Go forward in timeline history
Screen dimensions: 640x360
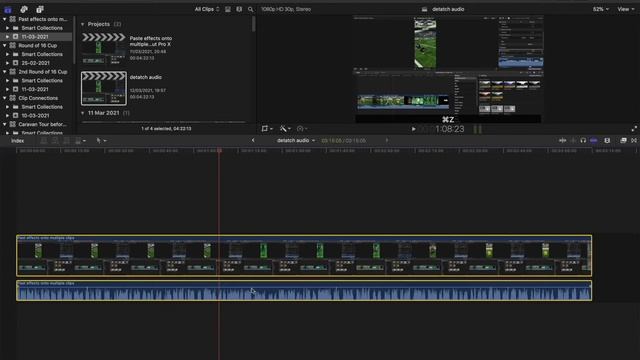pos(387,140)
